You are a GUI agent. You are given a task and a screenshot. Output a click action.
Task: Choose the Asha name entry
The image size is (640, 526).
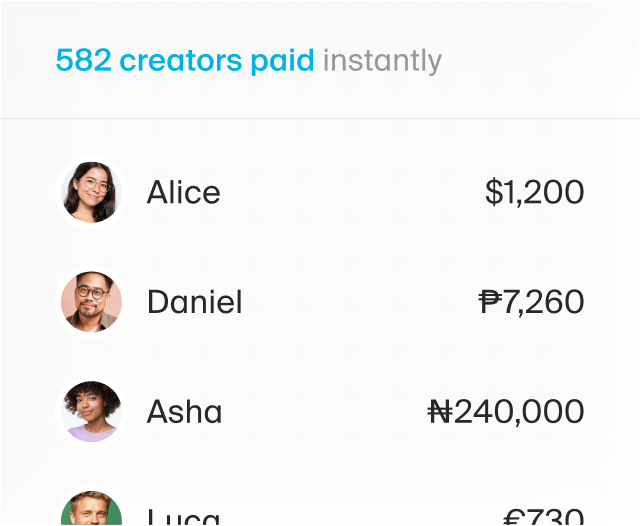coord(184,411)
